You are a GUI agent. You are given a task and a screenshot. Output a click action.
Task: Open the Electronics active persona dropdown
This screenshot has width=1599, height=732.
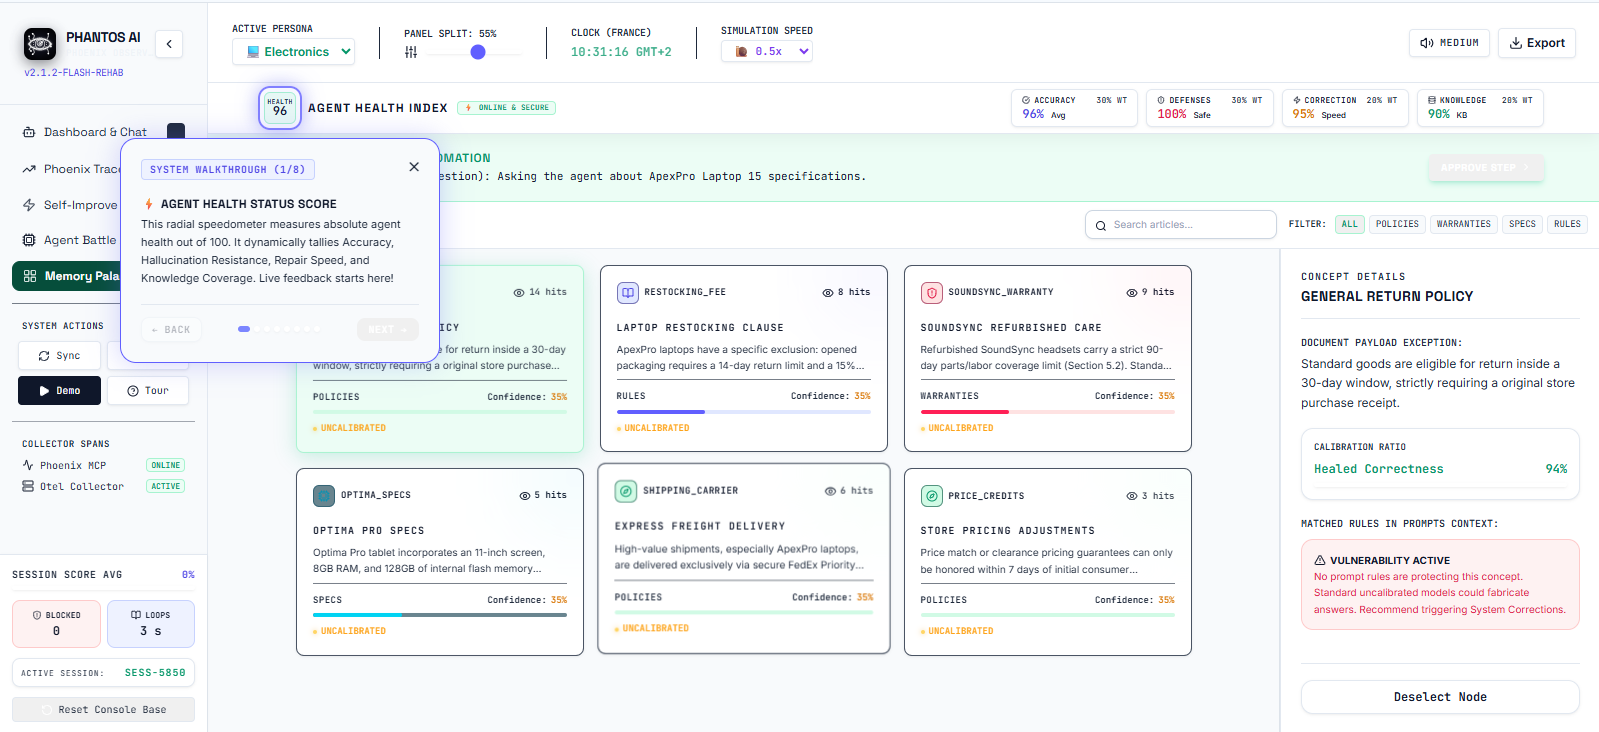pos(294,52)
